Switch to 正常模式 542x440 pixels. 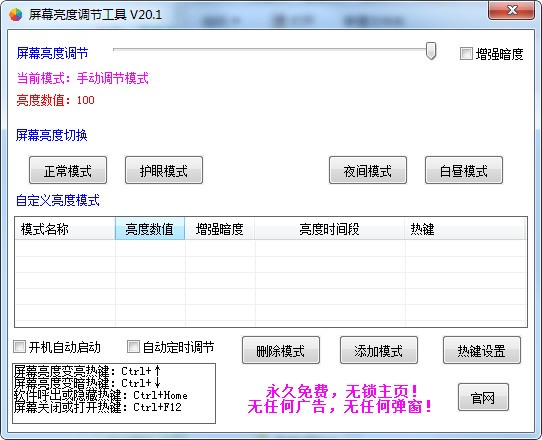pyautogui.click(x=68, y=170)
